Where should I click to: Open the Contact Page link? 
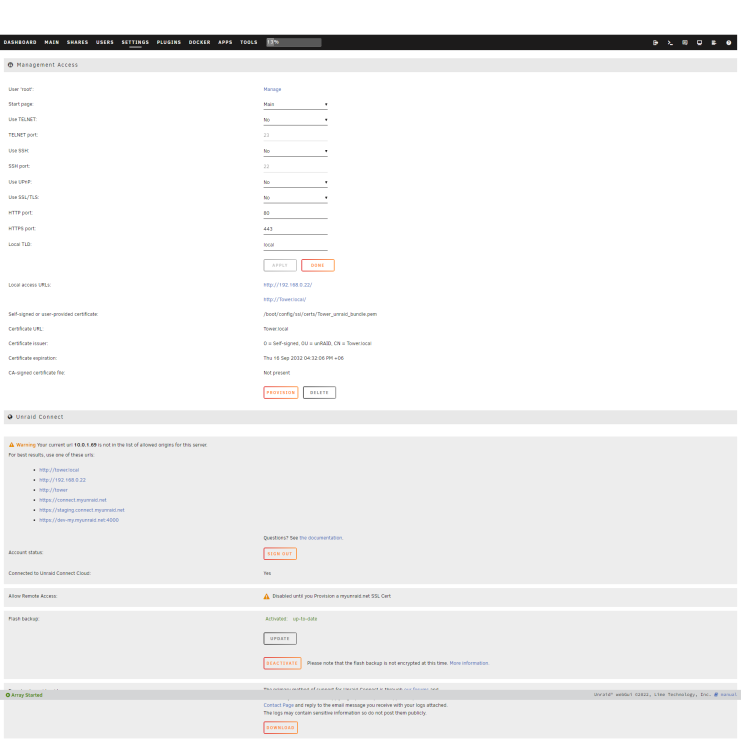coord(278,706)
